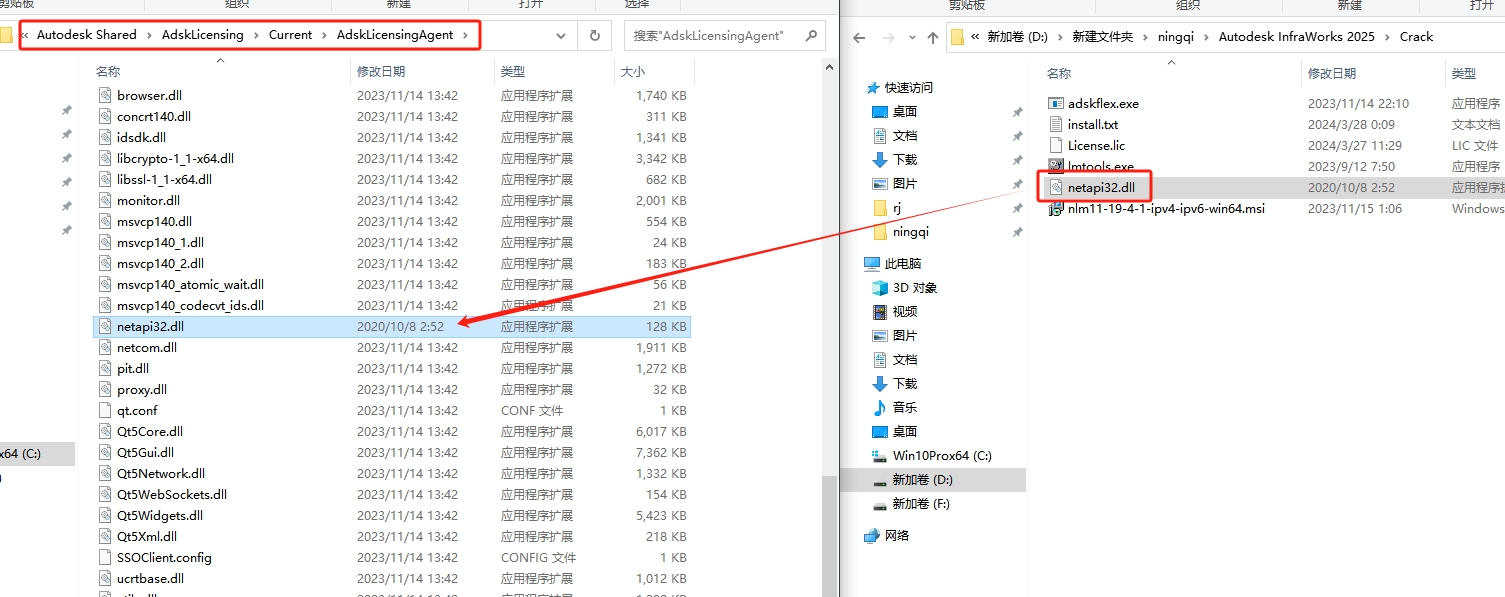The height and width of the screenshot is (597, 1505).
Task: Select the adskflex.exe icon in Crack folder
Action: tap(1055, 103)
